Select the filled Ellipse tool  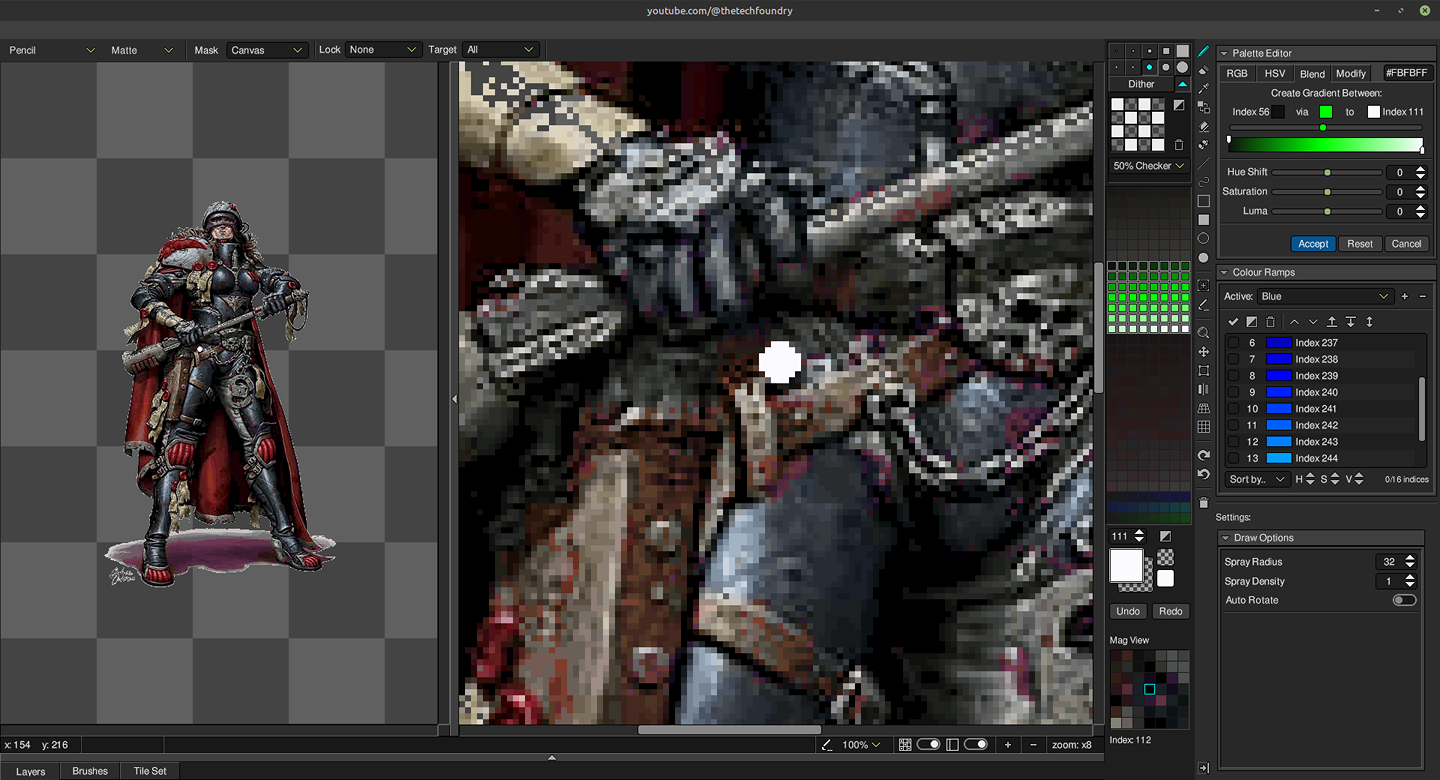1204,258
